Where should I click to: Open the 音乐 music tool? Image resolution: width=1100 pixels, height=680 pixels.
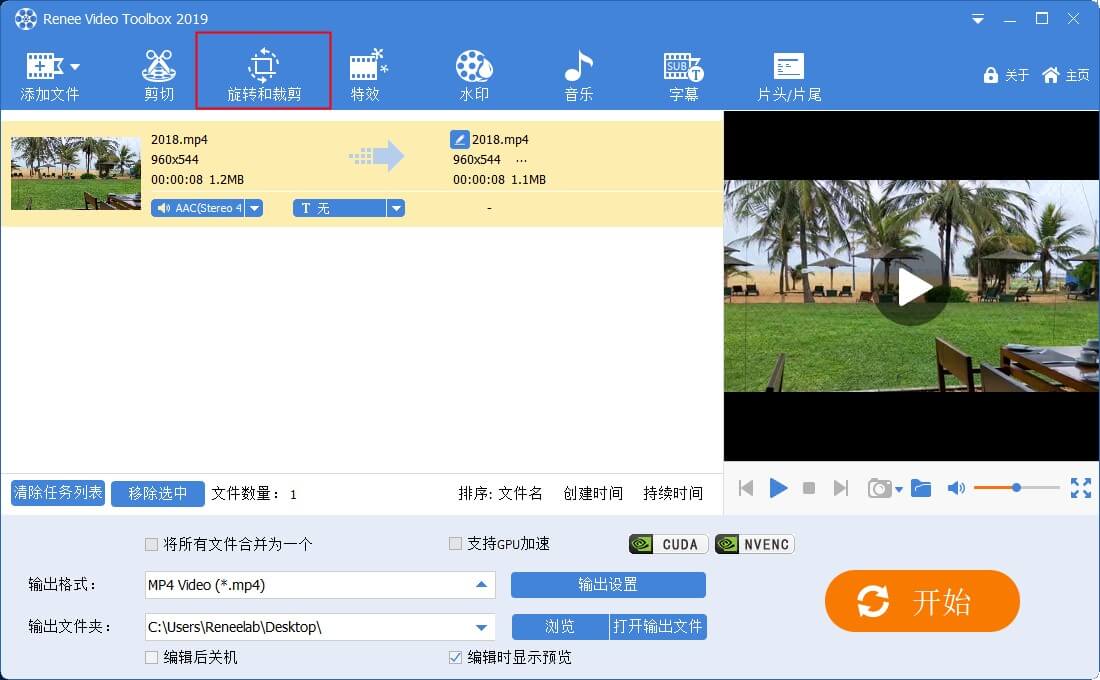(x=579, y=76)
